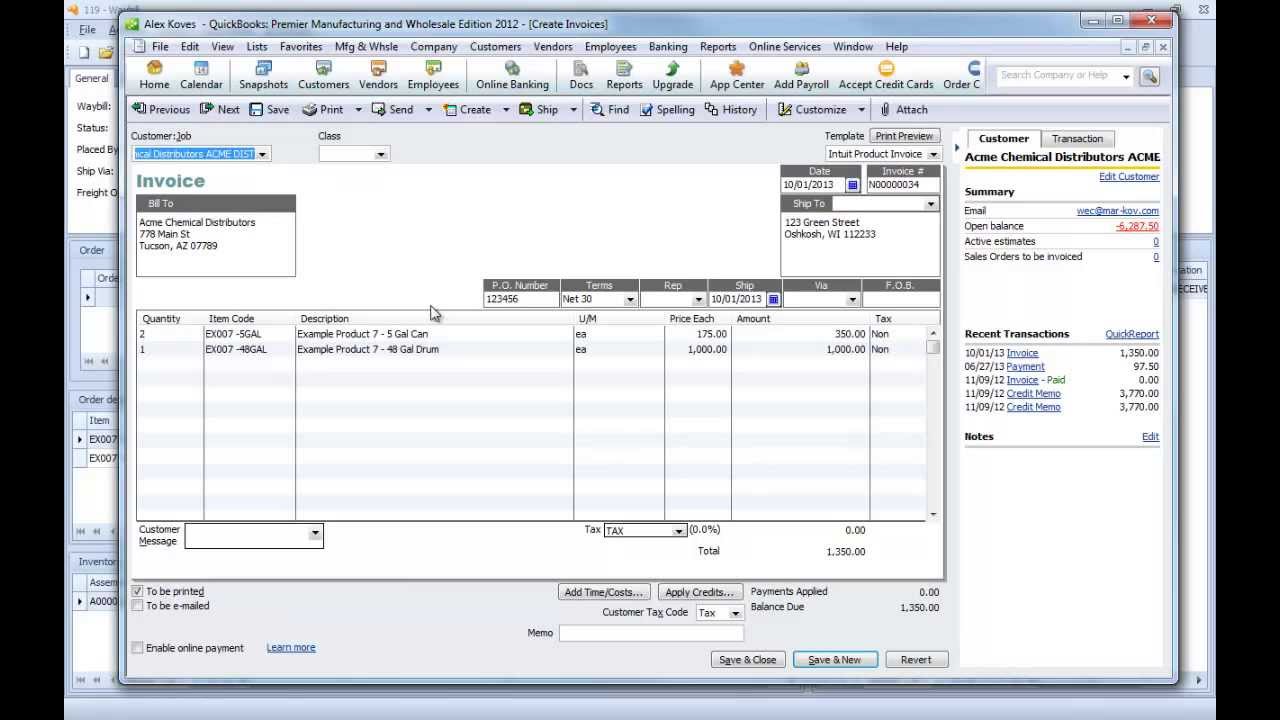Save the invoice via toolbar Save
The width and height of the screenshot is (1280, 720).
(269, 110)
